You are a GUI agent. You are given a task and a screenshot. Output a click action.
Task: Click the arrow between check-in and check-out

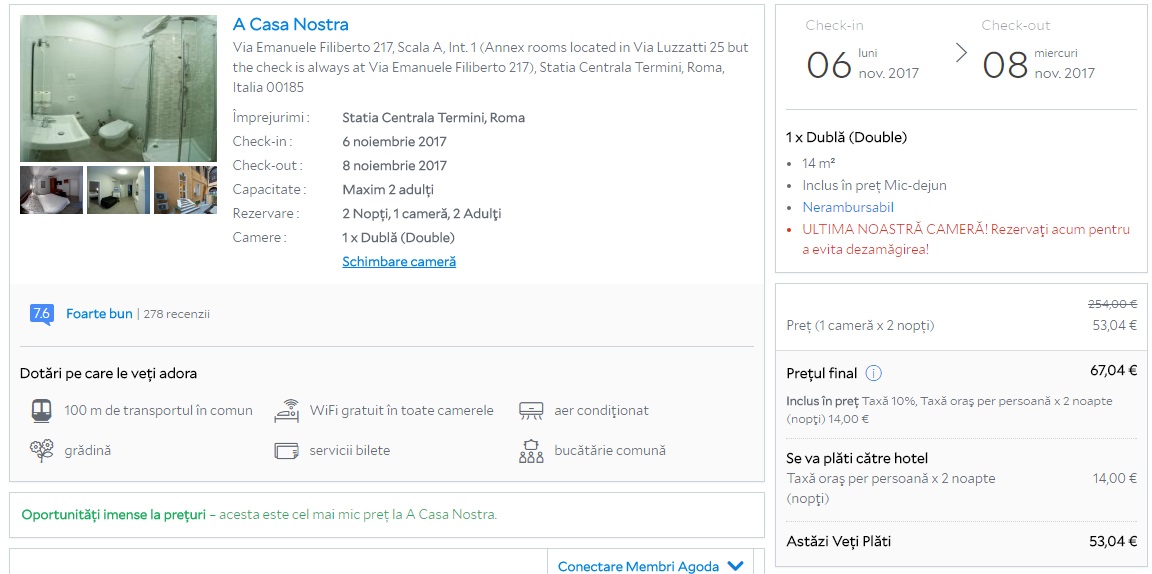[x=961, y=53]
